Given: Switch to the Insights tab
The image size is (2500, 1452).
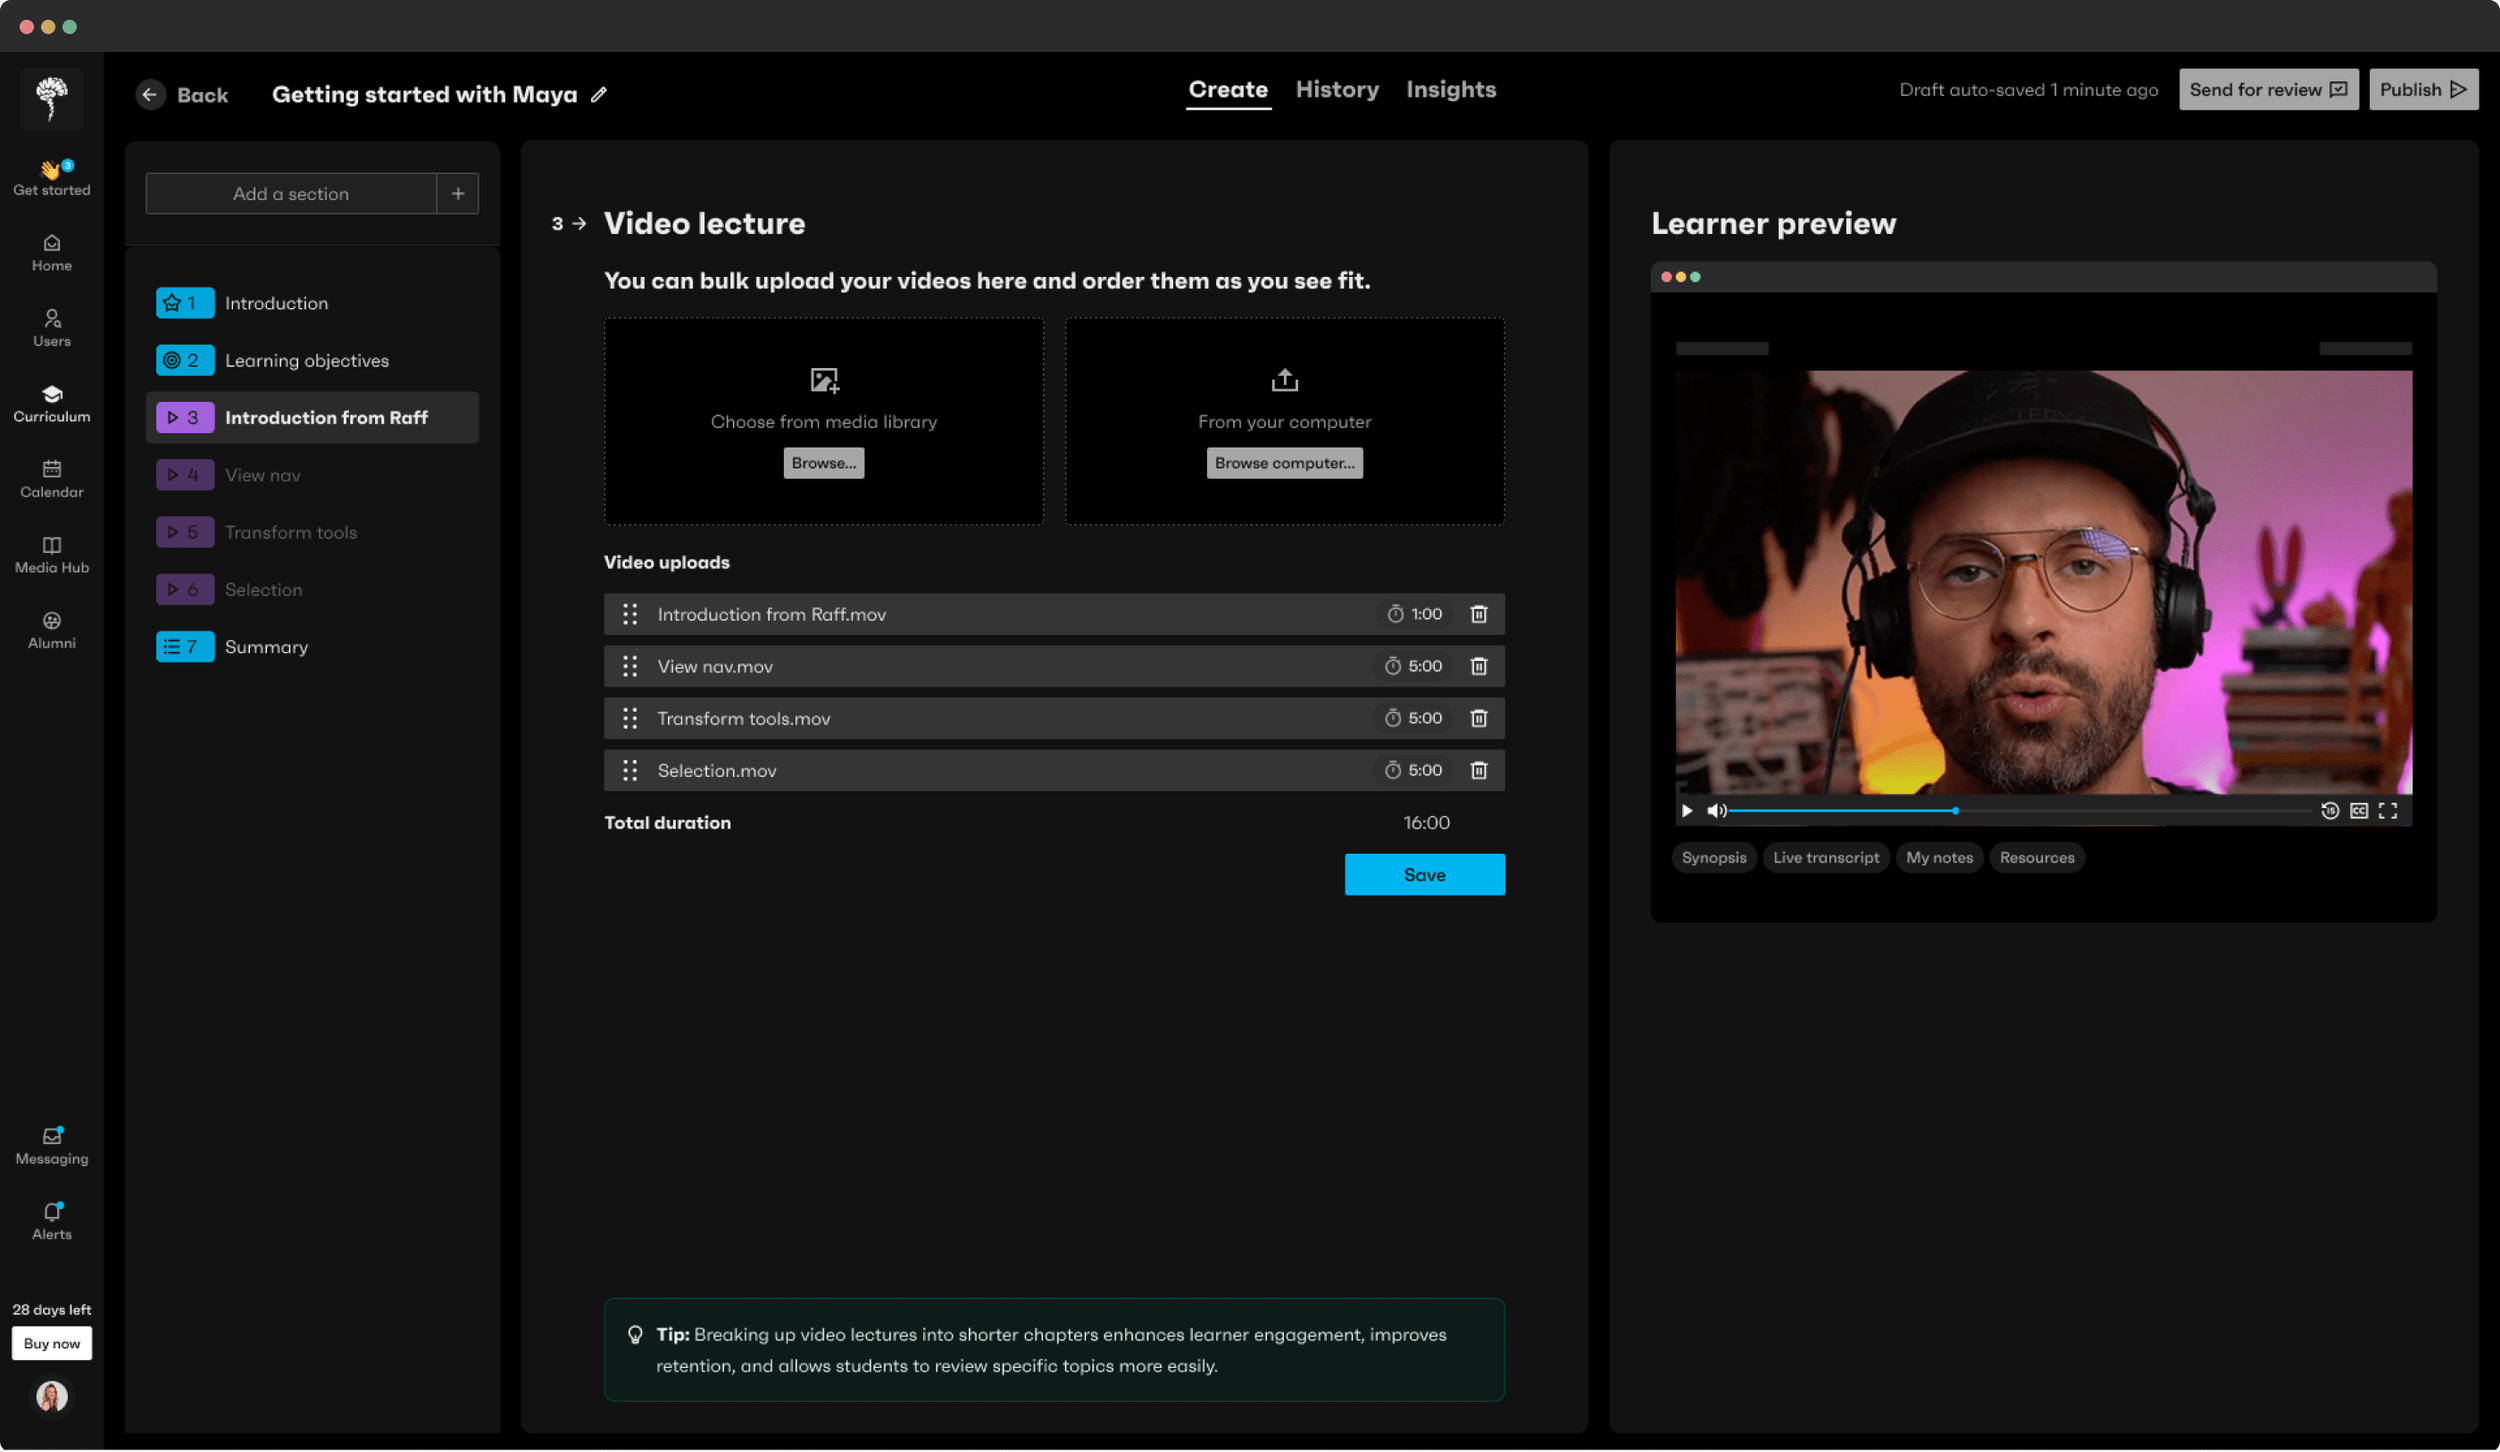Looking at the screenshot, I should point(1451,89).
